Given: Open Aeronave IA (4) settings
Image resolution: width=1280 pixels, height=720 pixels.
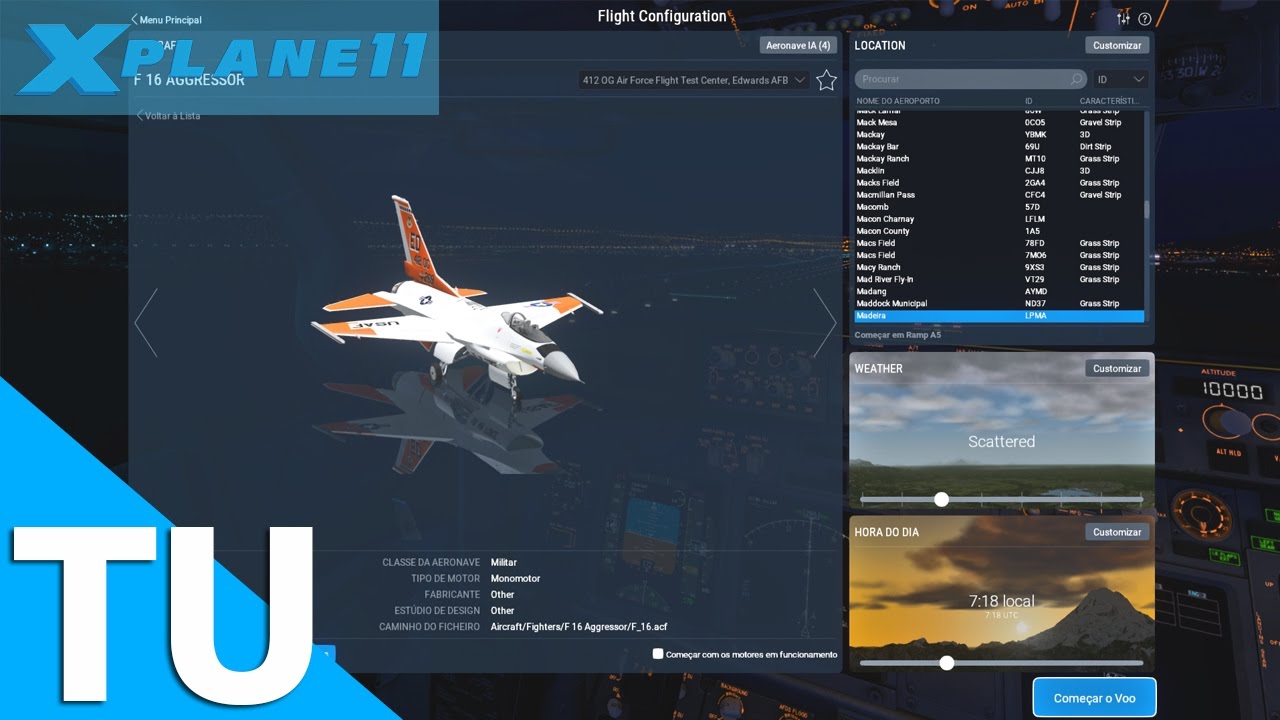Looking at the screenshot, I should click(797, 46).
